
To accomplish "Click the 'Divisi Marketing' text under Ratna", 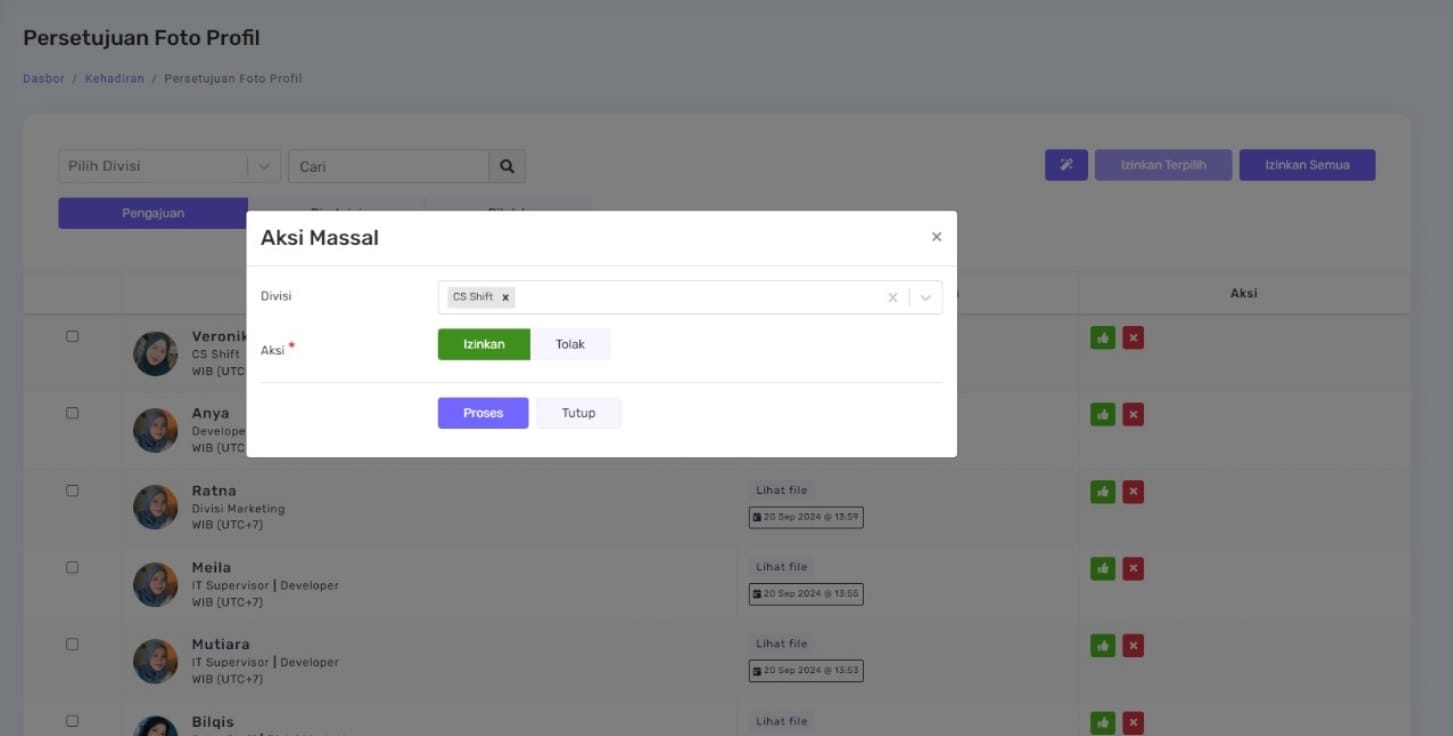I will [x=238, y=509].
